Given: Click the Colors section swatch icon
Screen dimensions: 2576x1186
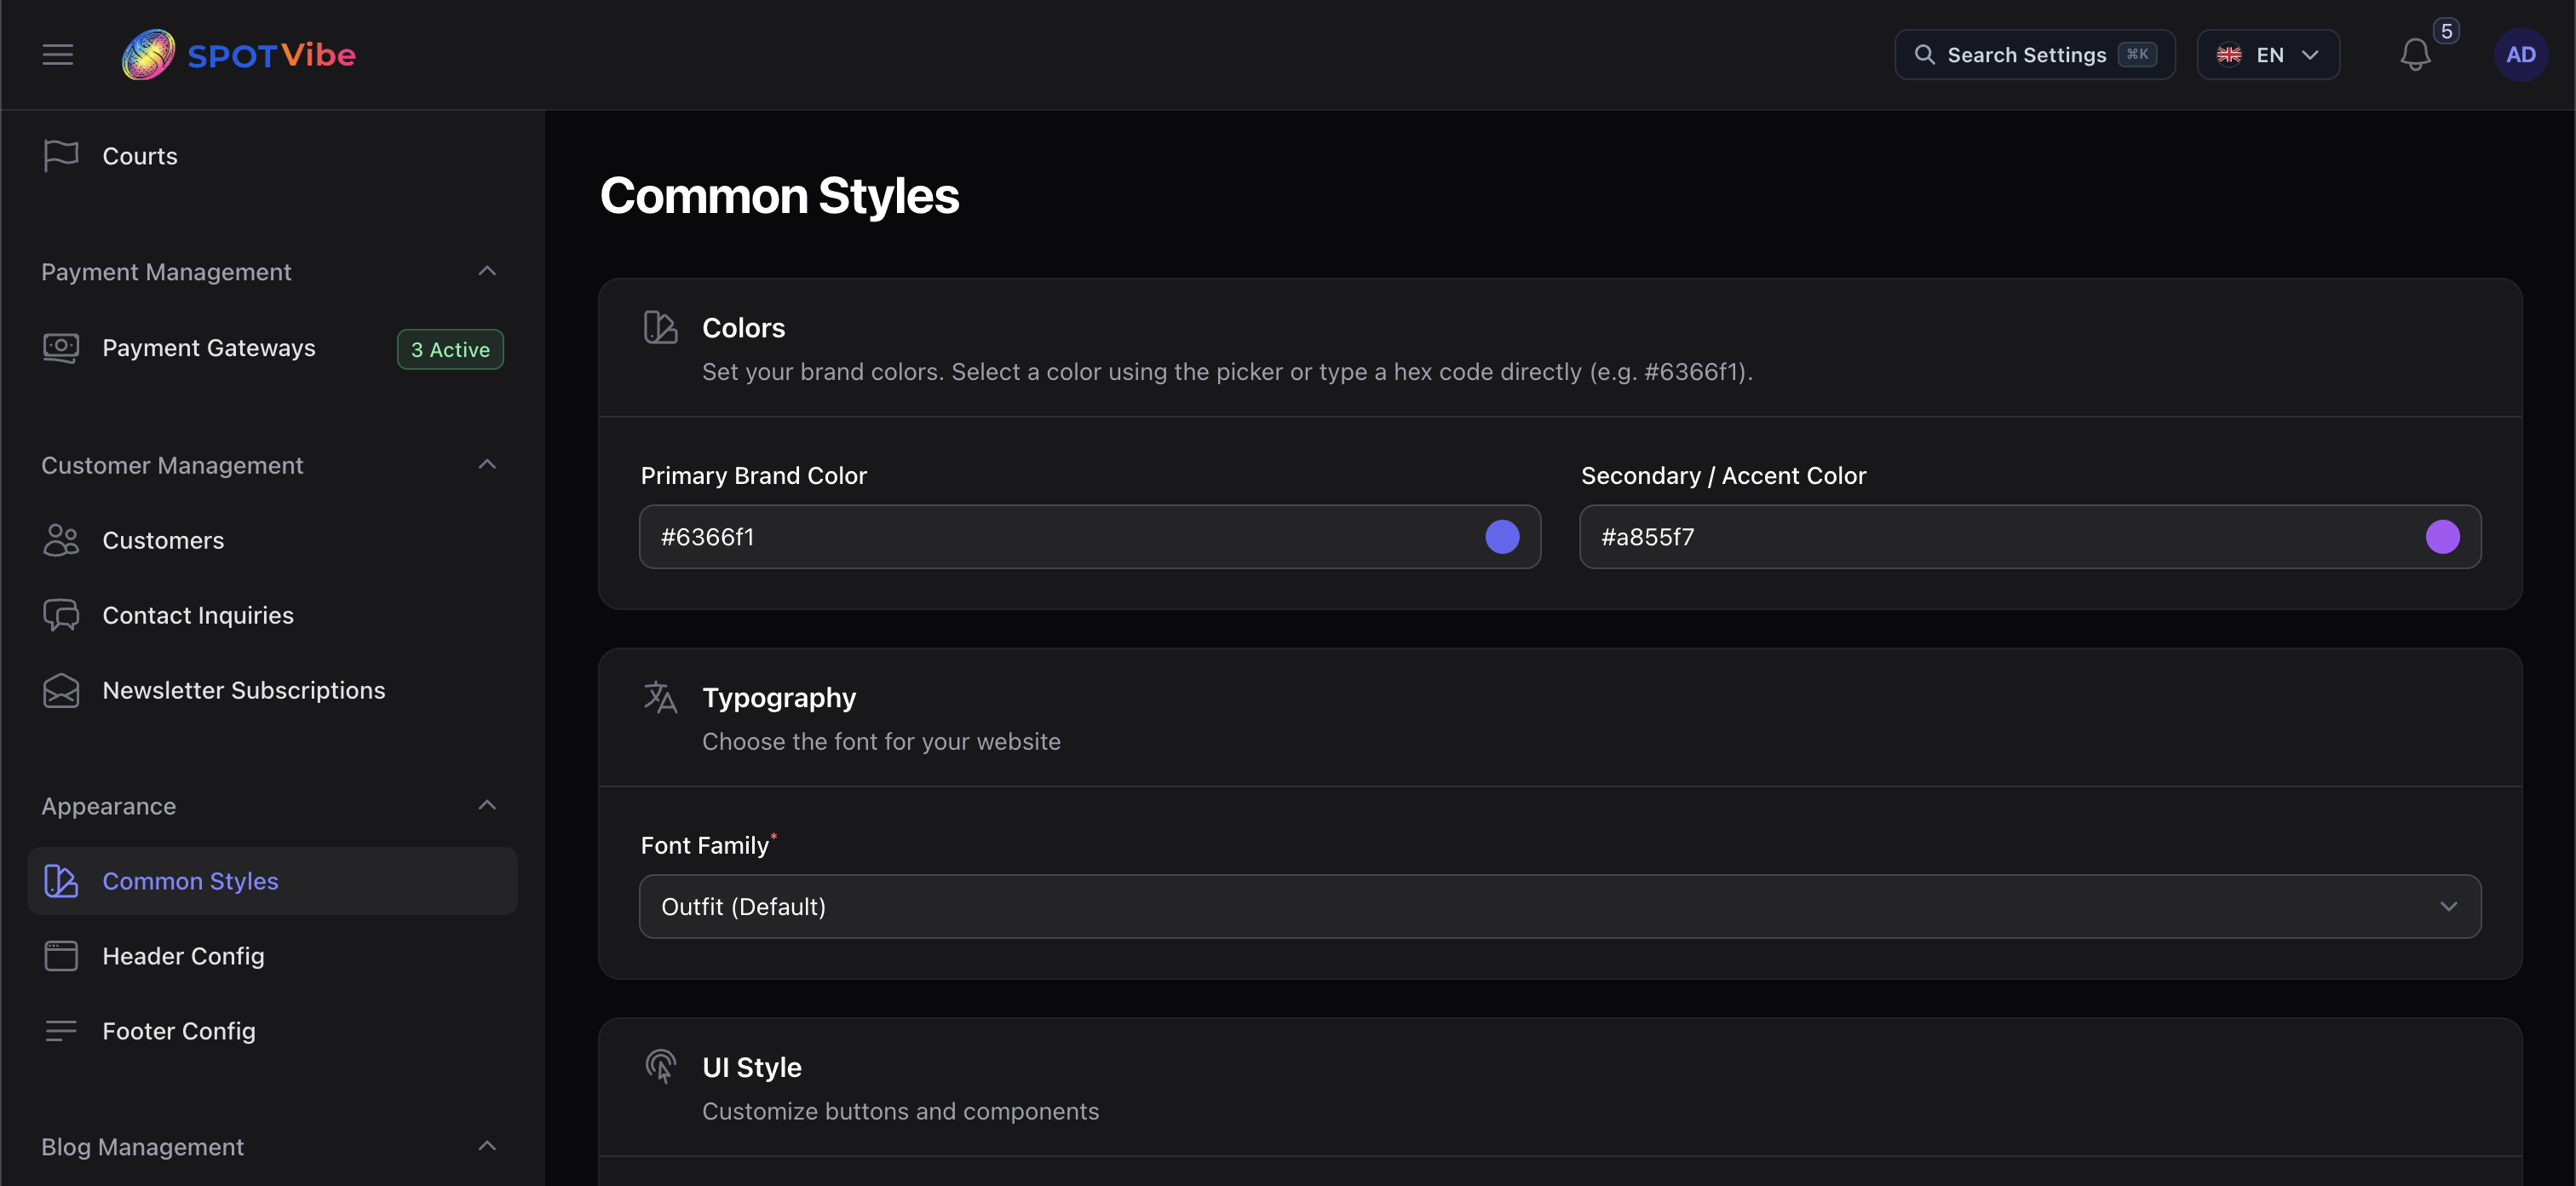Looking at the screenshot, I should pyautogui.click(x=660, y=327).
